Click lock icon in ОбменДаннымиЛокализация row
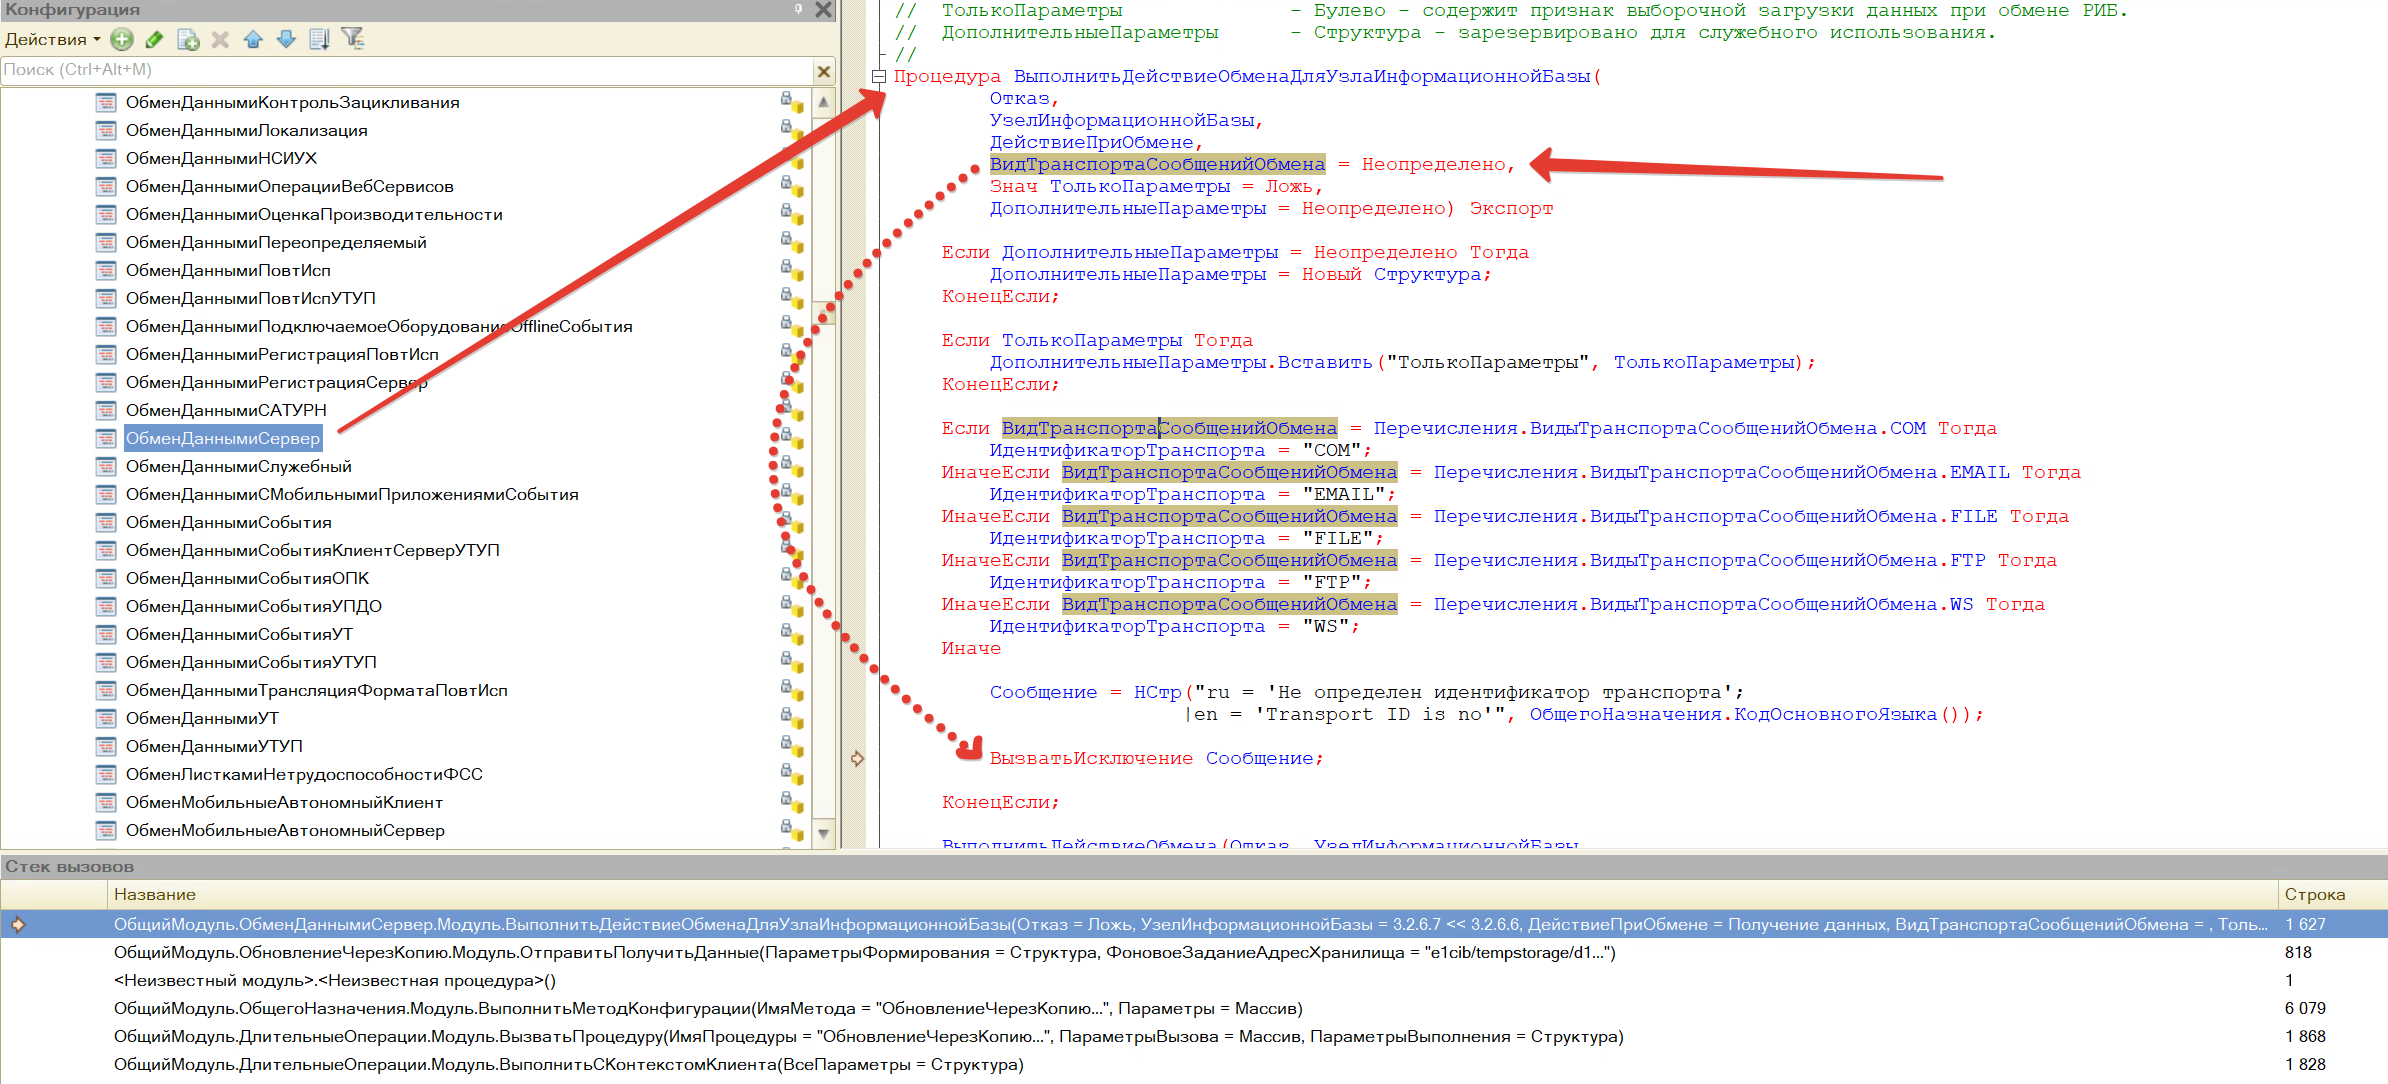The image size is (2388, 1084). click(791, 129)
